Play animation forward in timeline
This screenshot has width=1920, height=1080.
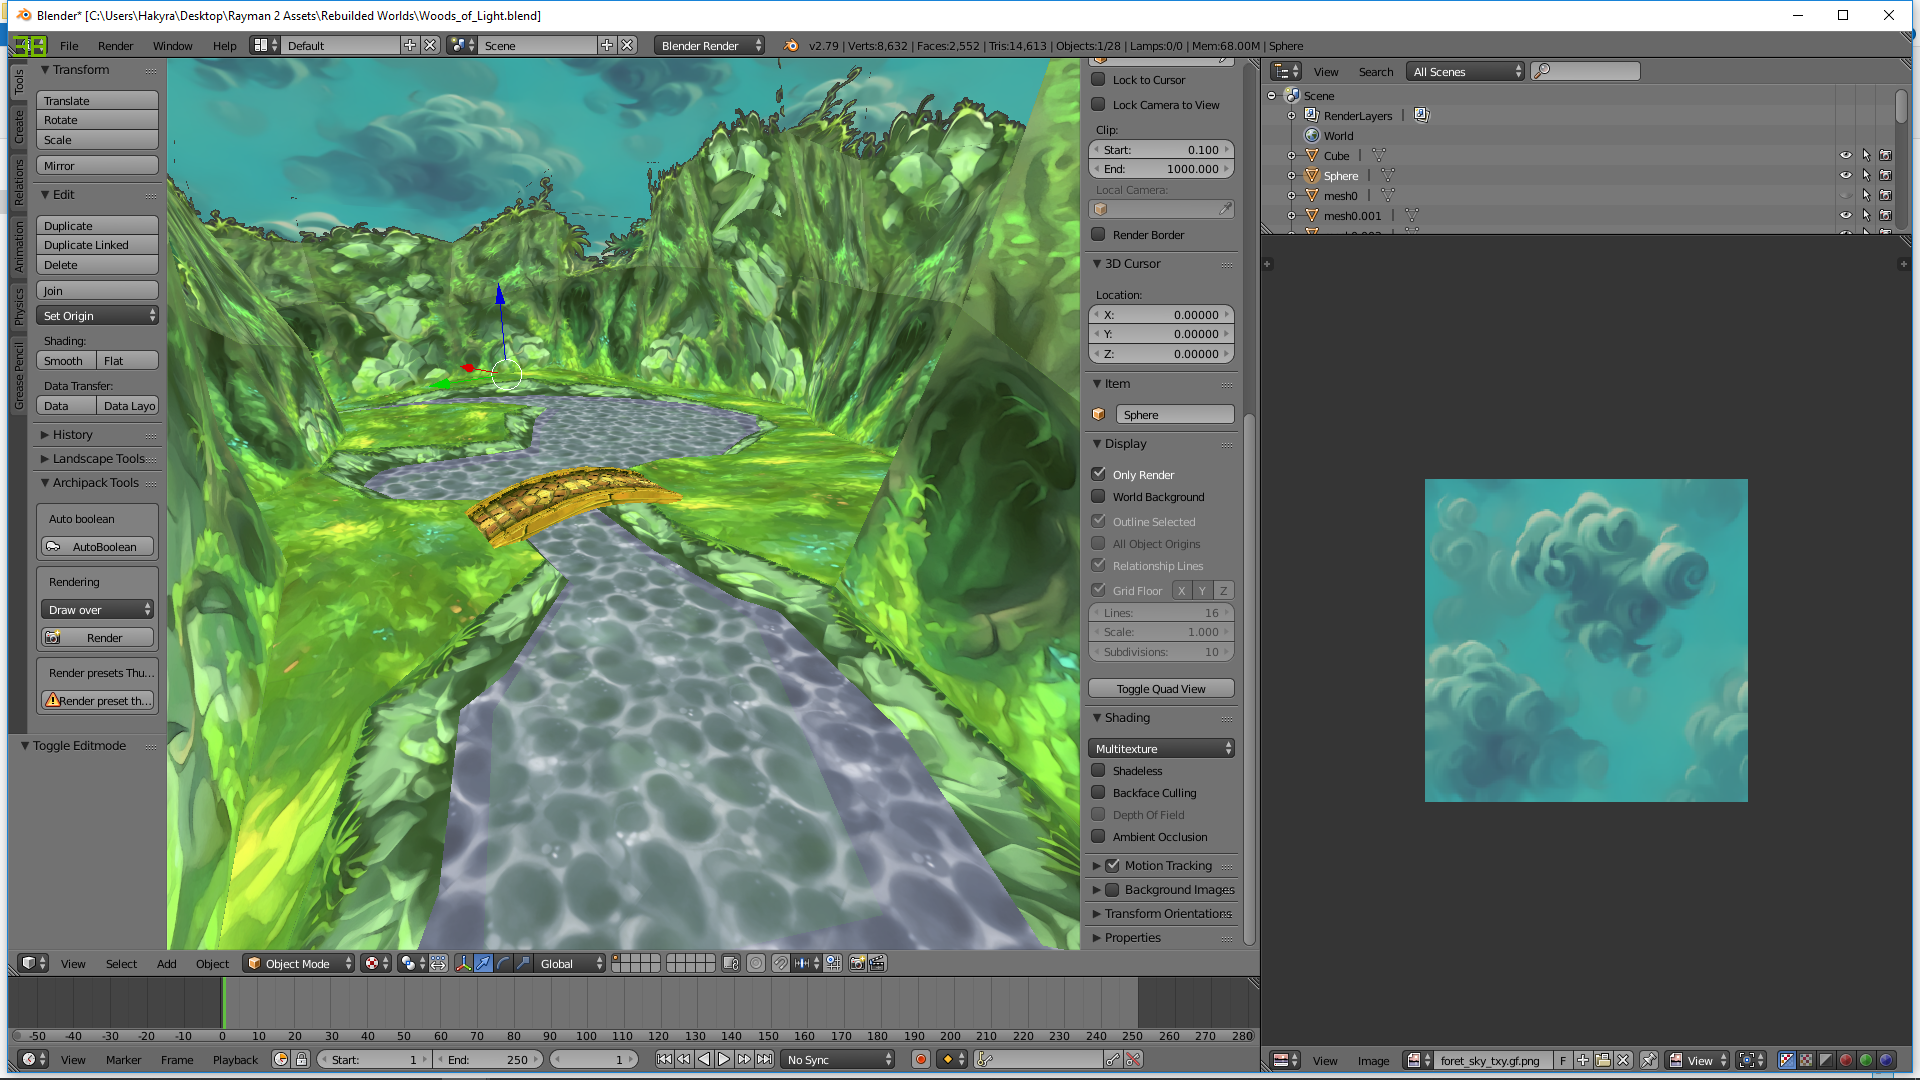[x=724, y=1059]
